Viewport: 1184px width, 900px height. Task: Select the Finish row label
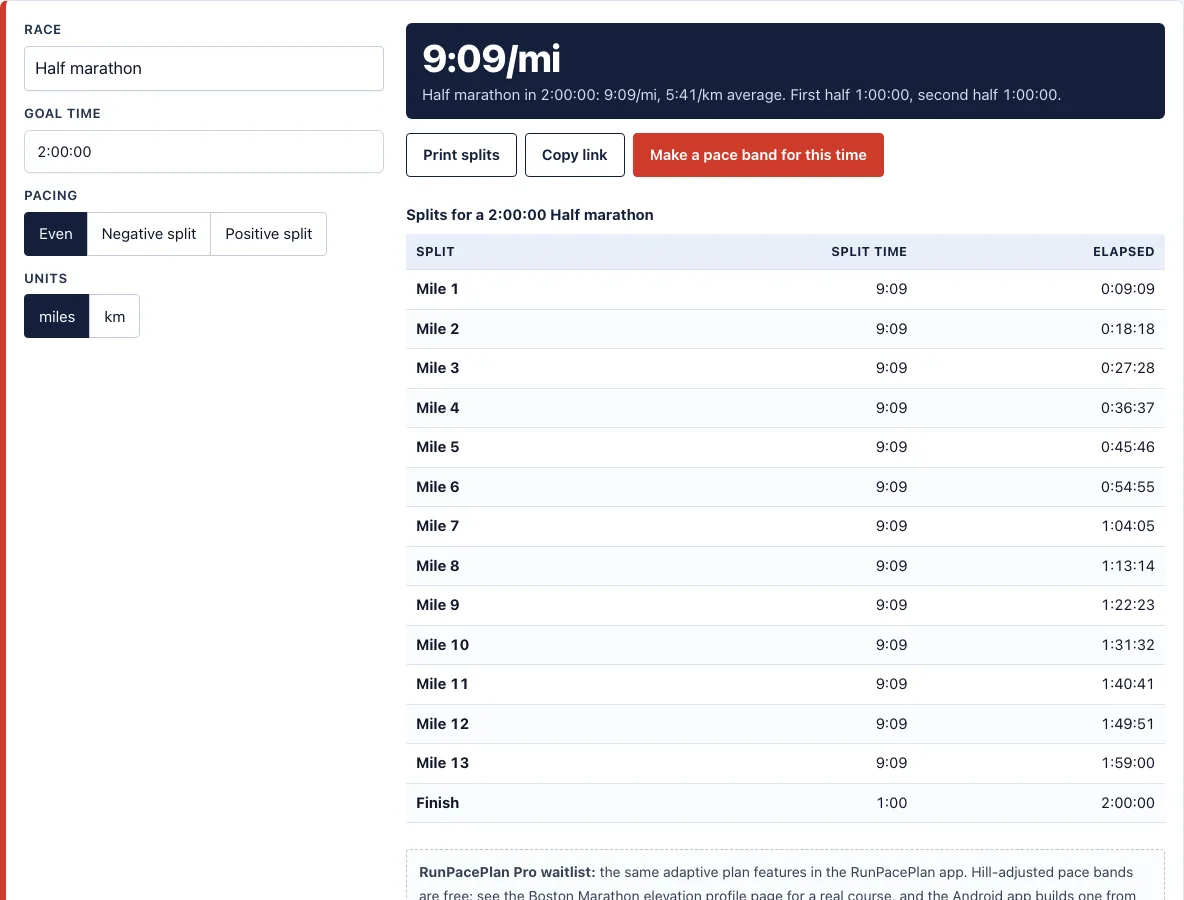click(x=437, y=803)
